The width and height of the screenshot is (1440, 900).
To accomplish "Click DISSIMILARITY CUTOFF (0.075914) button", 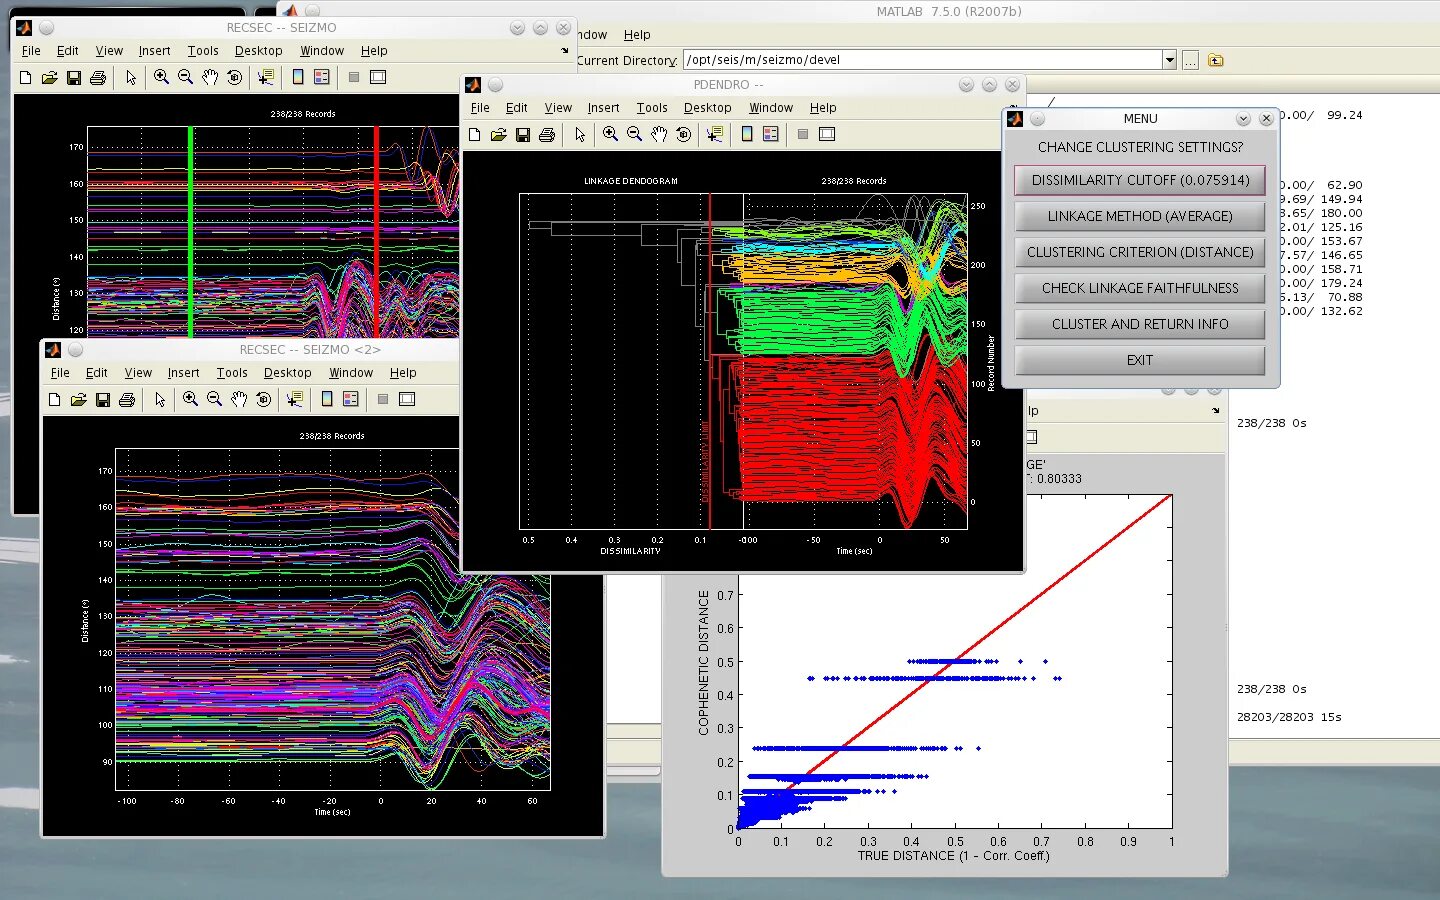I will (1140, 180).
